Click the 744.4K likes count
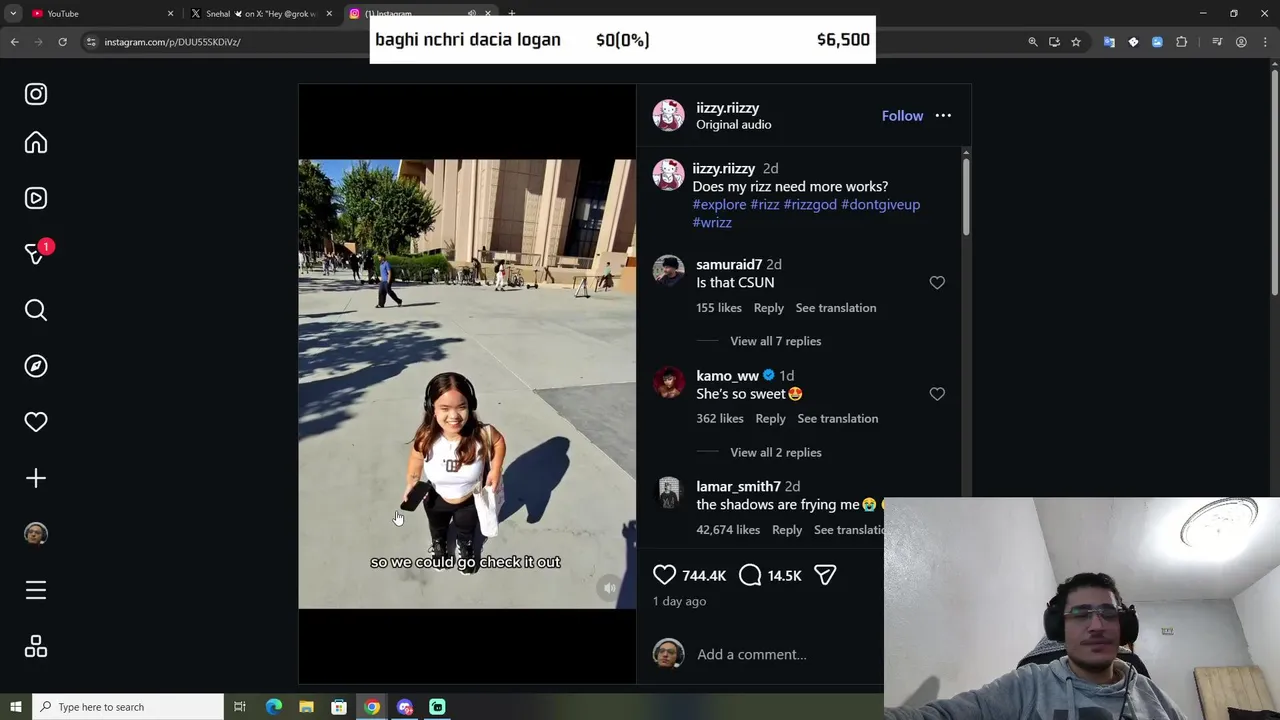 click(x=704, y=576)
